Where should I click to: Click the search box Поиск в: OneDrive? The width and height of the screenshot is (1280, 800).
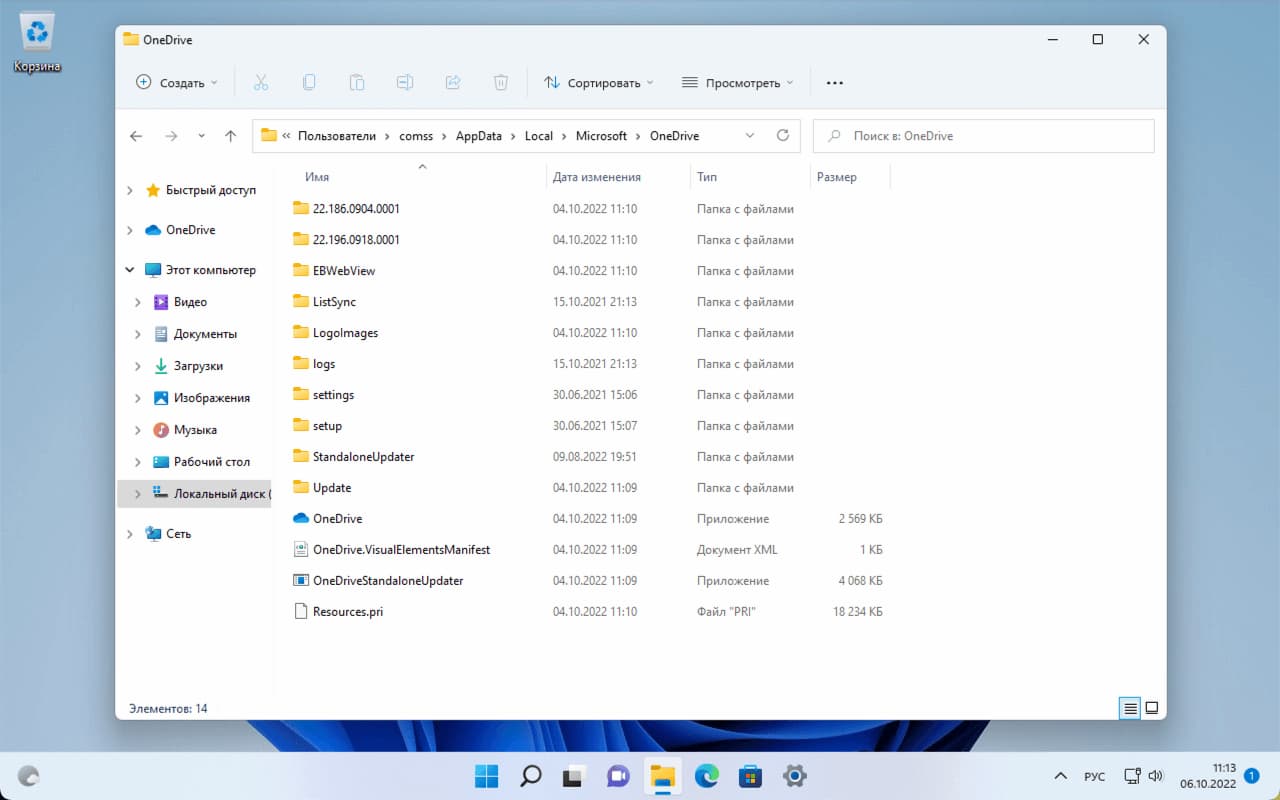(984, 136)
